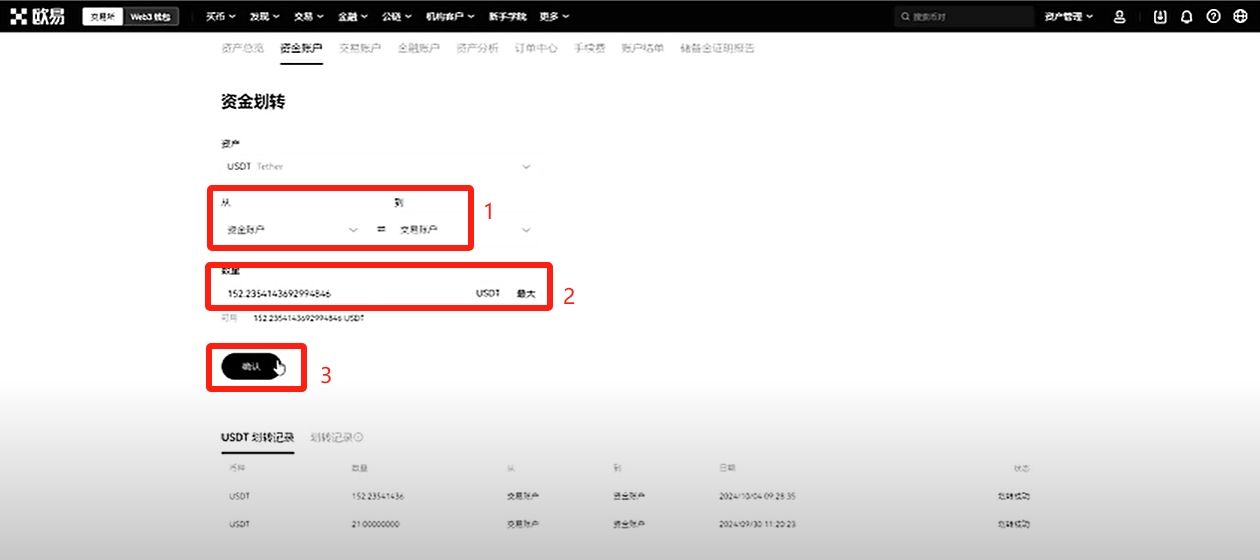This screenshot has height=560, width=1260.
Task: Click the OKX 欧易 logo
Action: pos(37,16)
